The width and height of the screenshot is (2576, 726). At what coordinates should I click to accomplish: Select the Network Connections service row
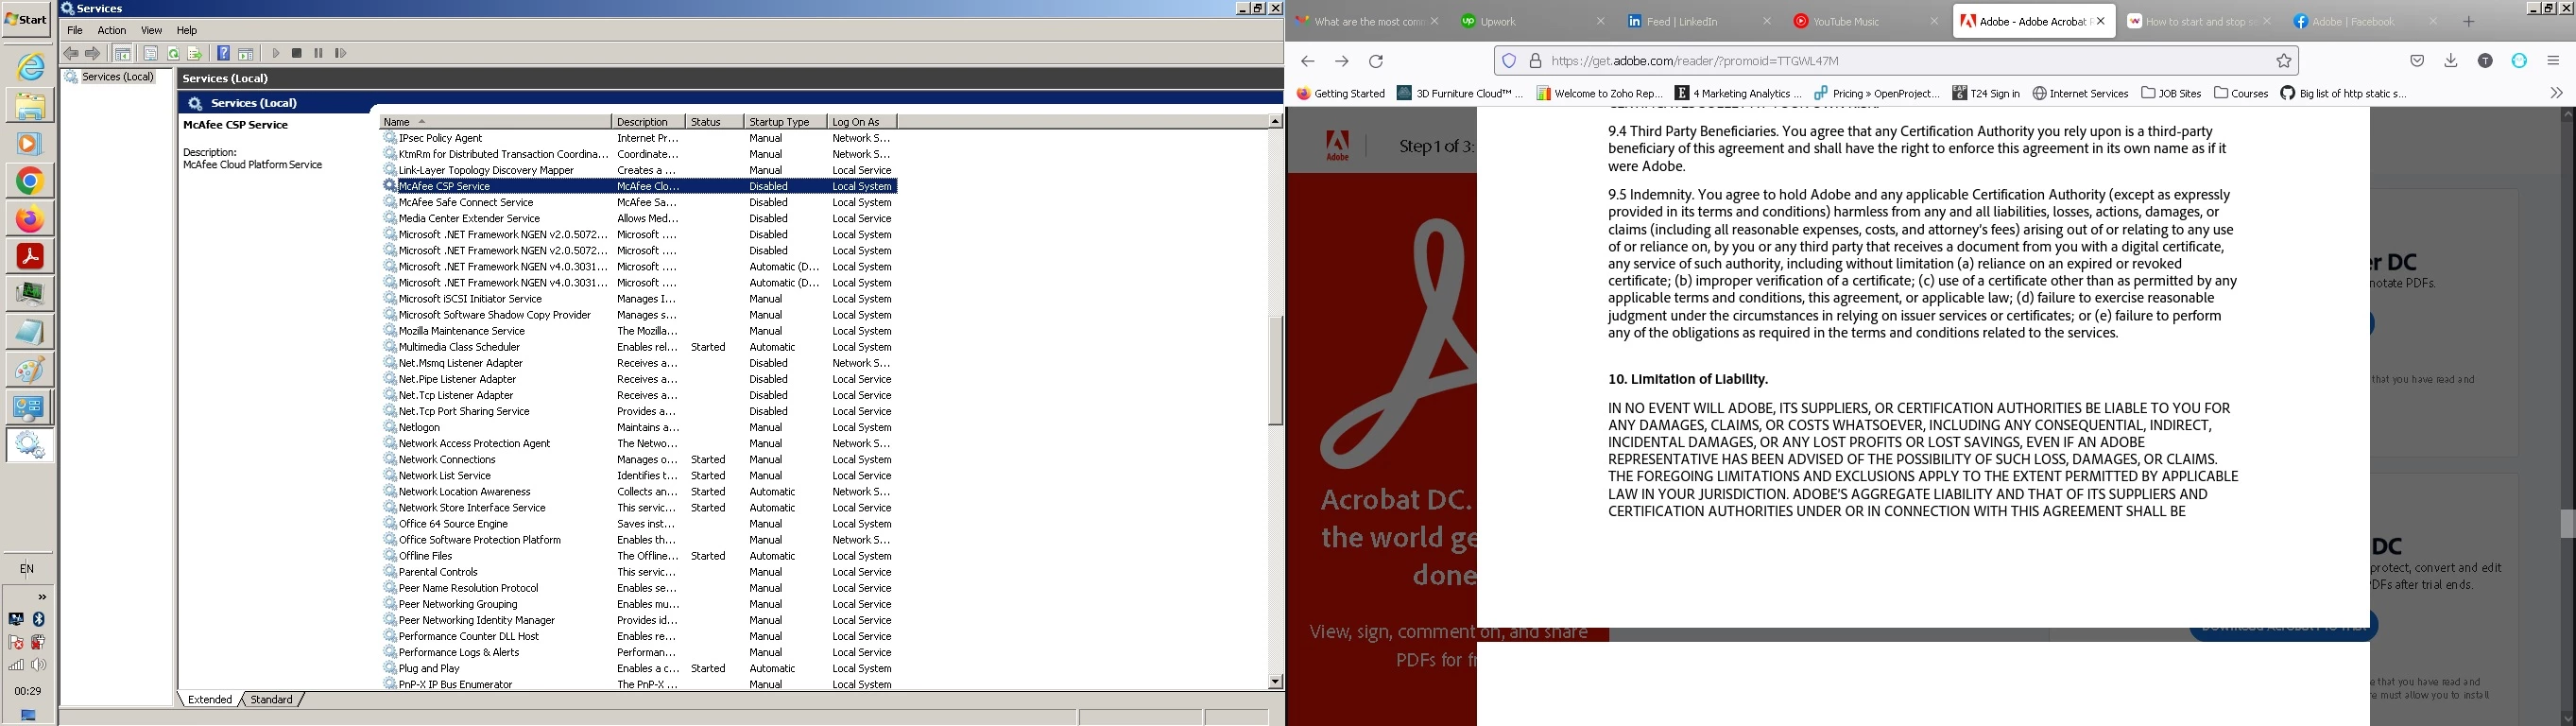click(640, 460)
